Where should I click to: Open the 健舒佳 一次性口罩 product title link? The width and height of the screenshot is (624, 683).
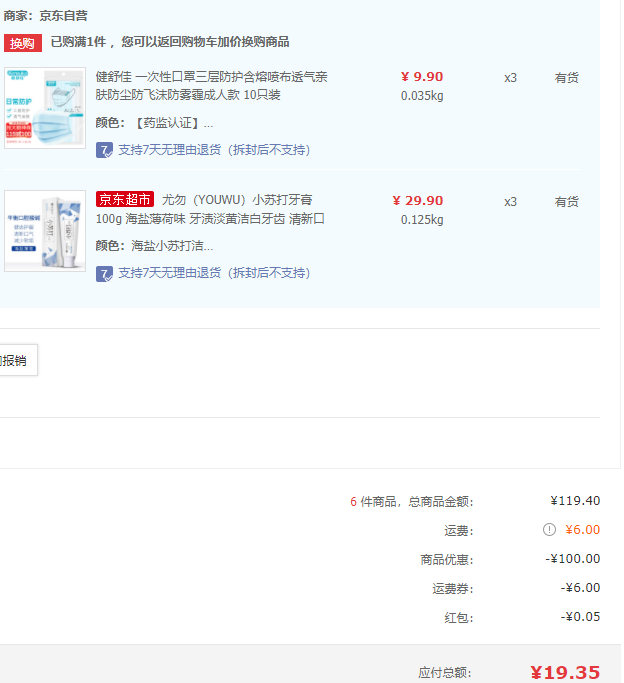point(211,86)
